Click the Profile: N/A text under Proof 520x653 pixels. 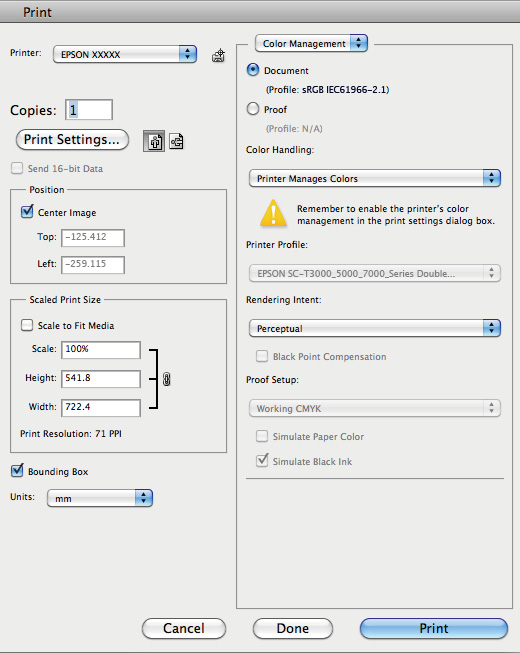(294, 129)
